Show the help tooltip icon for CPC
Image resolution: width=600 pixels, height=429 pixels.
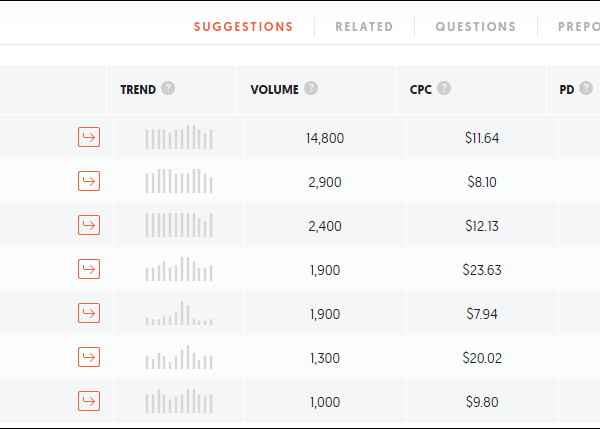pyautogui.click(x=444, y=88)
